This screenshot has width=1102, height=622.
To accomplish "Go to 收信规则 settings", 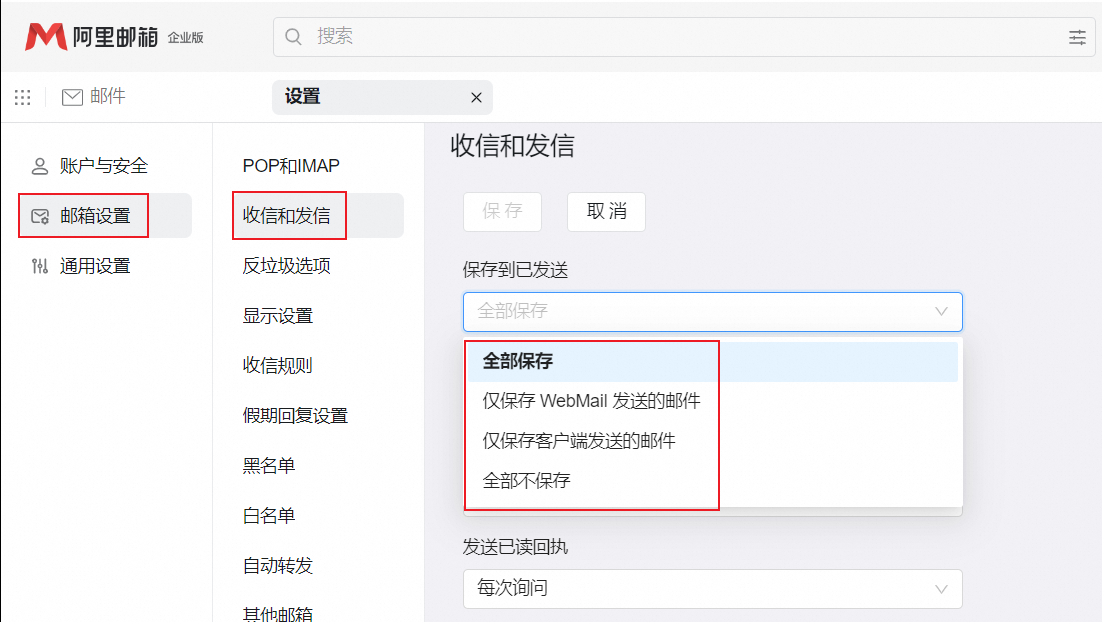I will pos(277,366).
